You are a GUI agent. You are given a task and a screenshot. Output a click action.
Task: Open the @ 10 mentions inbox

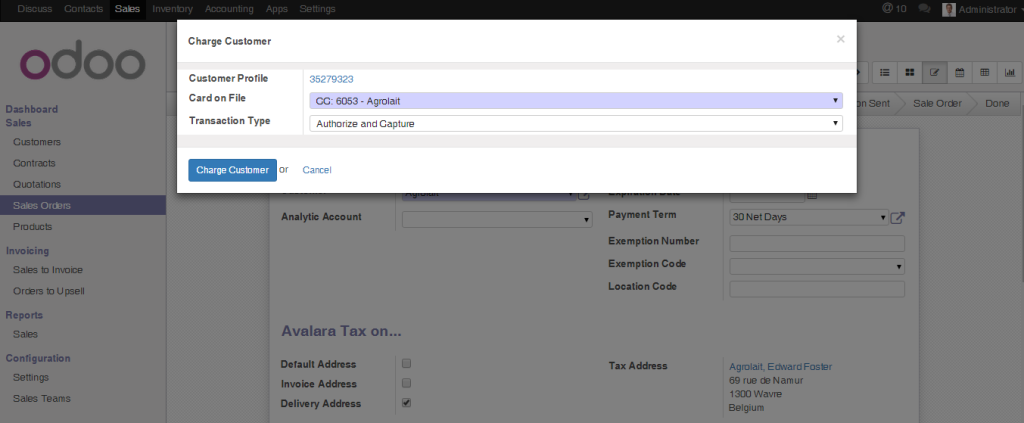894,8
